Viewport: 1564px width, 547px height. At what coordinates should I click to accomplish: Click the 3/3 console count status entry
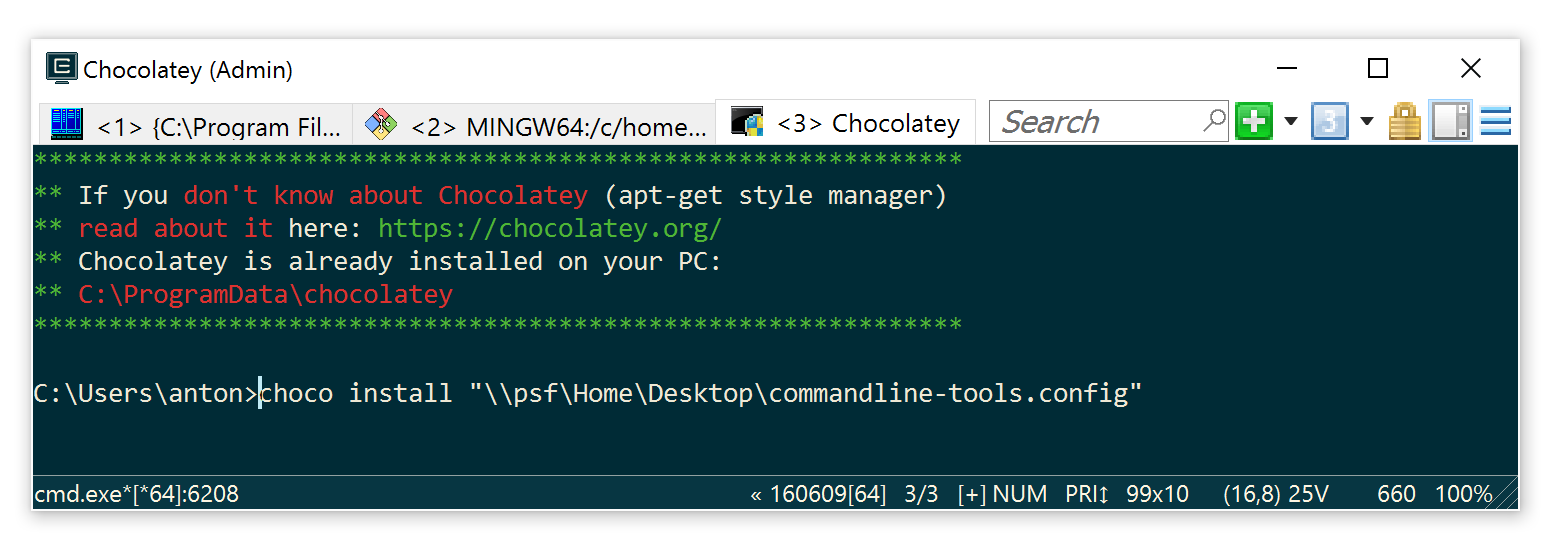click(x=921, y=494)
